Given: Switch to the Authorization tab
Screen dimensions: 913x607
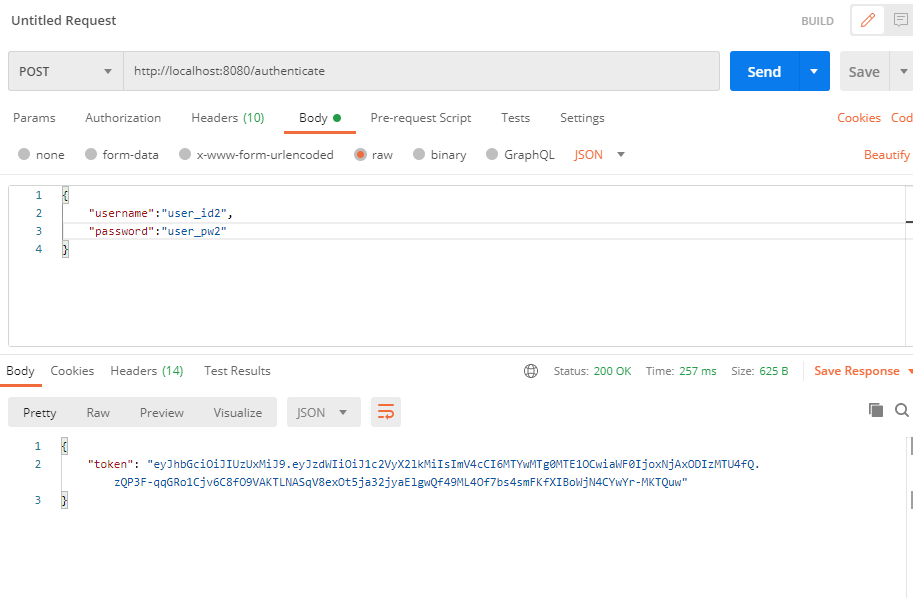Looking at the screenshot, I should pyautogui.click(x=123, y=118).
